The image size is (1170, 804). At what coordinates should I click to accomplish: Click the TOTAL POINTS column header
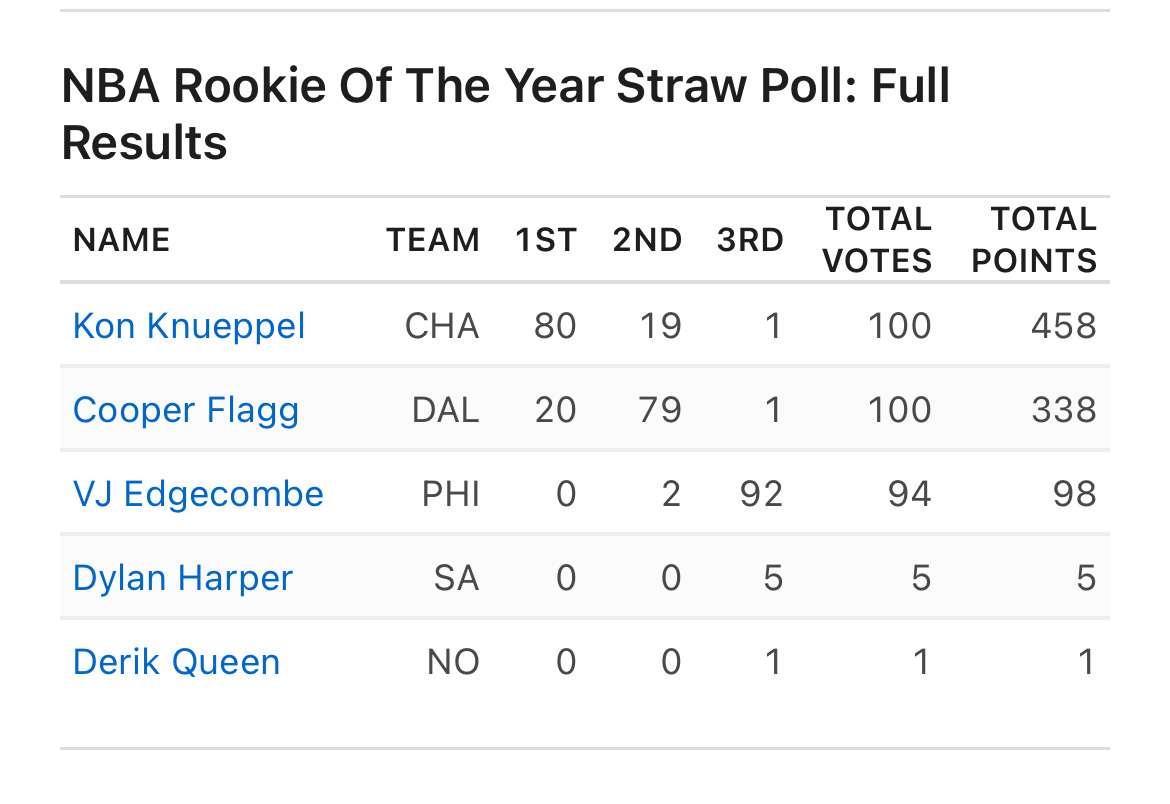click(x=1034, y=240)
